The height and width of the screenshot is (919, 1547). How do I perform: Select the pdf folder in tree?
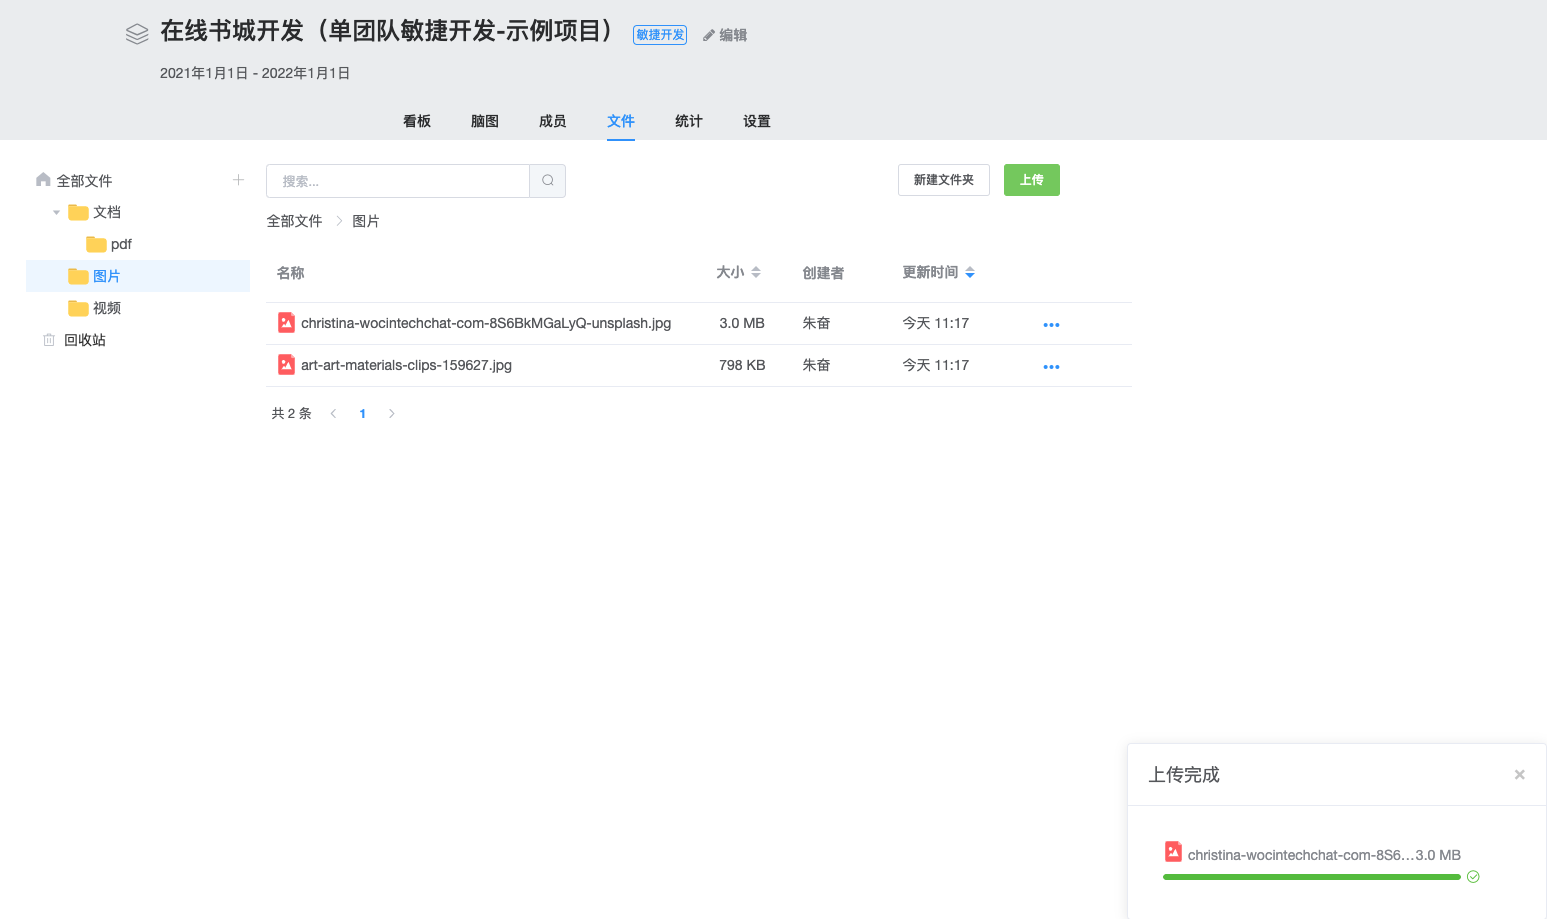120,244
